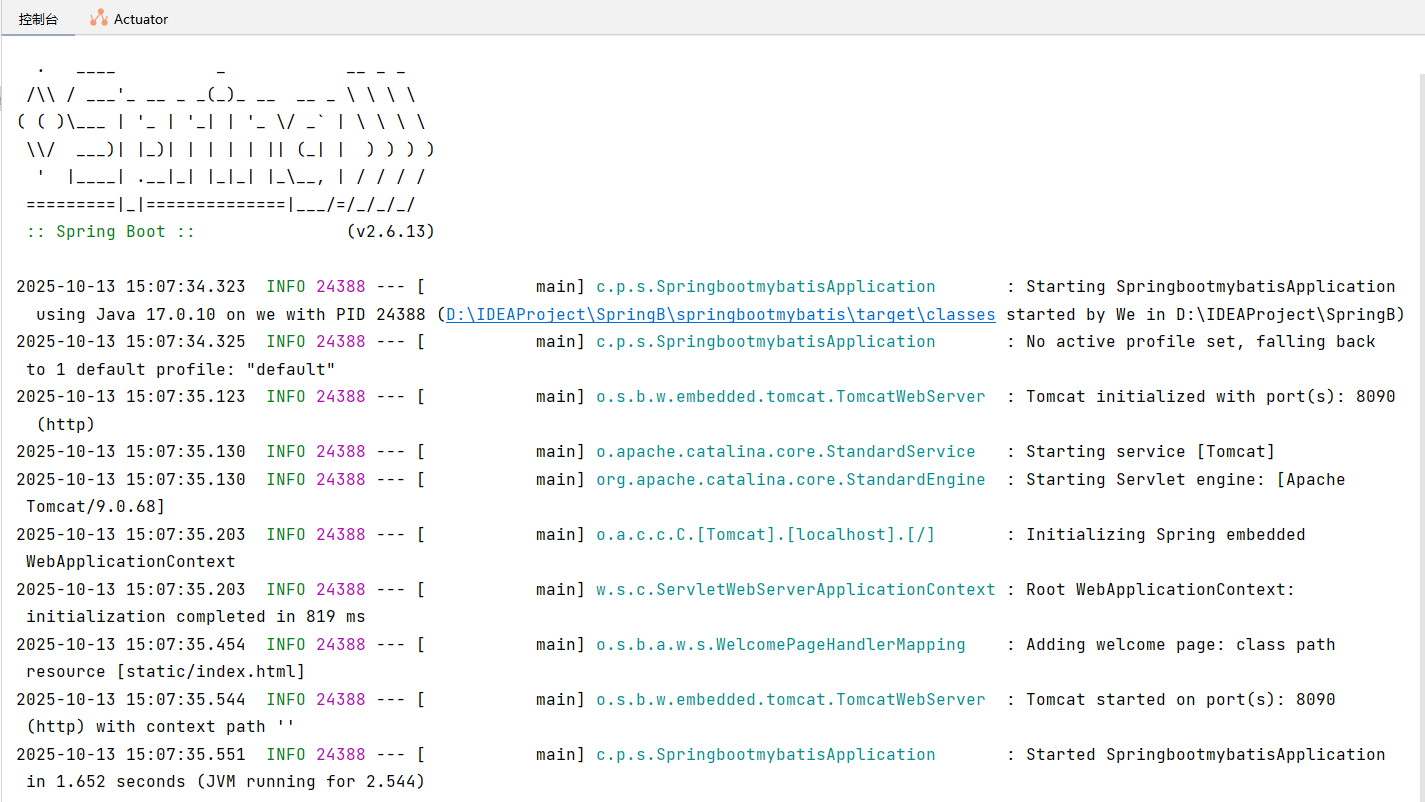Click TomcatWebServer logger in the 15:07:35.544 row
Viewport: 1425px width, 802px height.
point(791,699)
